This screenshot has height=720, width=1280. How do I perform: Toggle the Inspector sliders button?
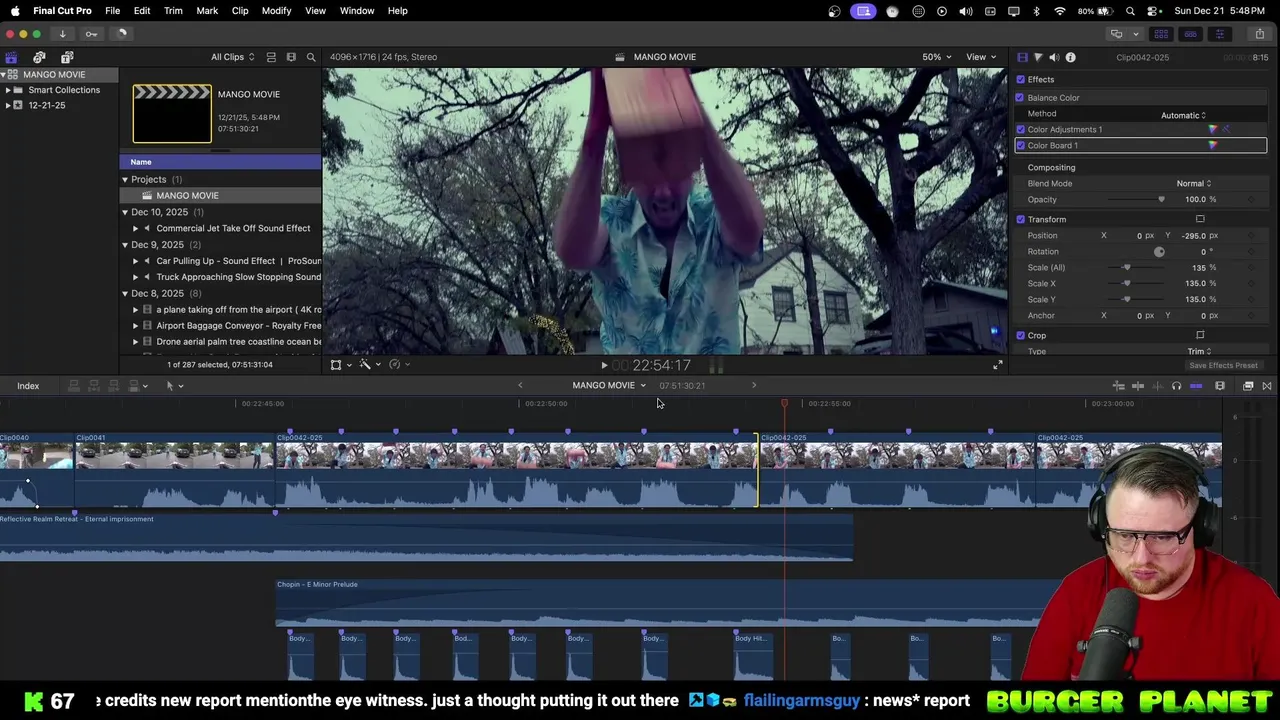[x=1219, y=34]
